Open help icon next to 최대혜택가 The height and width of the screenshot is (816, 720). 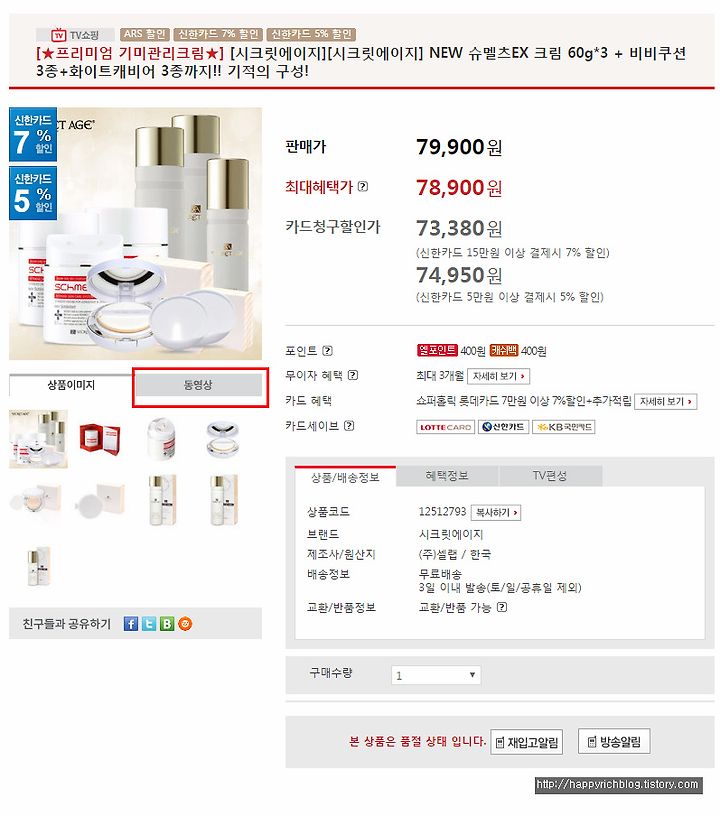click(x=363, y=186)
